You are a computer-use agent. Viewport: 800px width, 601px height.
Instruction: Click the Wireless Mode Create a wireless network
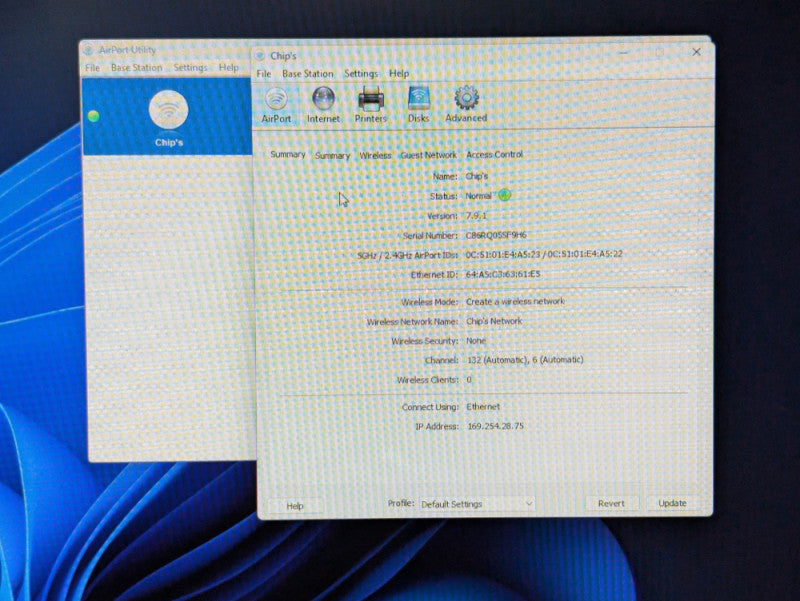coord(515,302)
